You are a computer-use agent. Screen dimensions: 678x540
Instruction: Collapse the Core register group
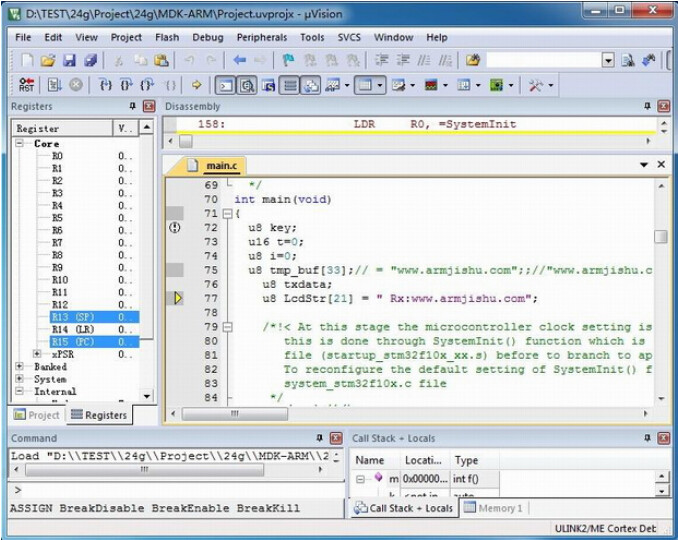point(21,144)
